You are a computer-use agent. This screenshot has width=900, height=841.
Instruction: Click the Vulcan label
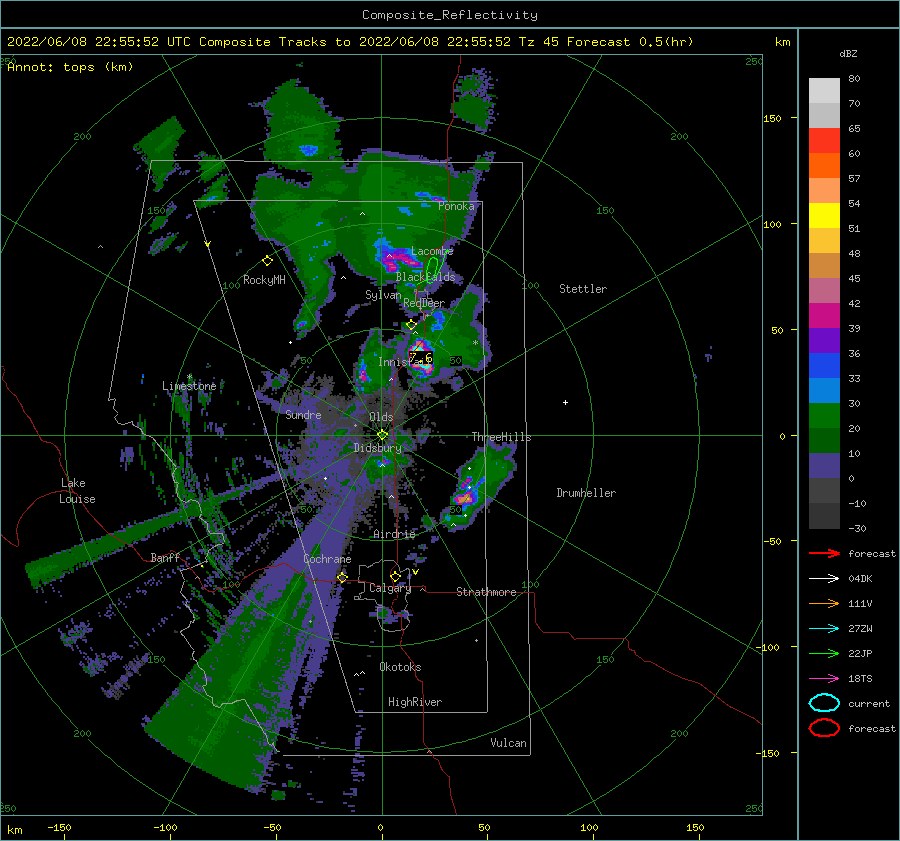coord(508,743)
